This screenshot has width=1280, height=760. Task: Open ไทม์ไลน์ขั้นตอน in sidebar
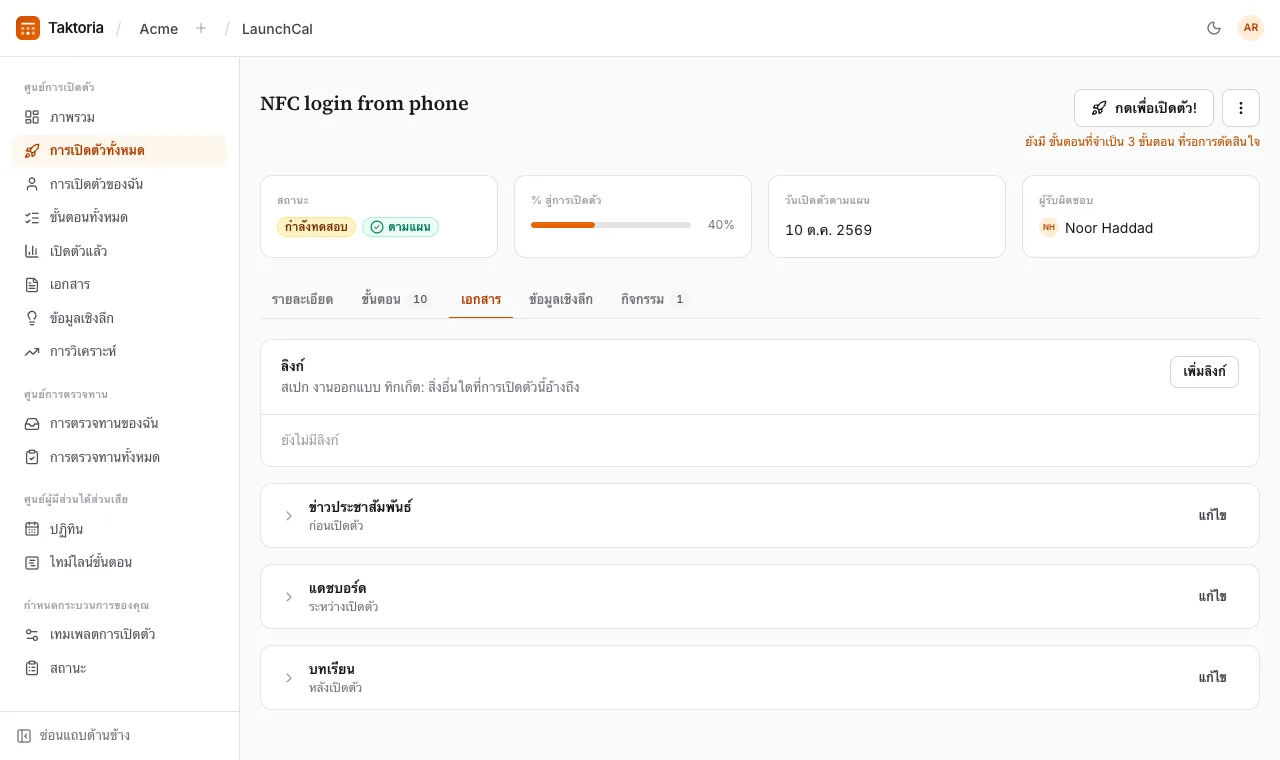(x=119, y=563)
